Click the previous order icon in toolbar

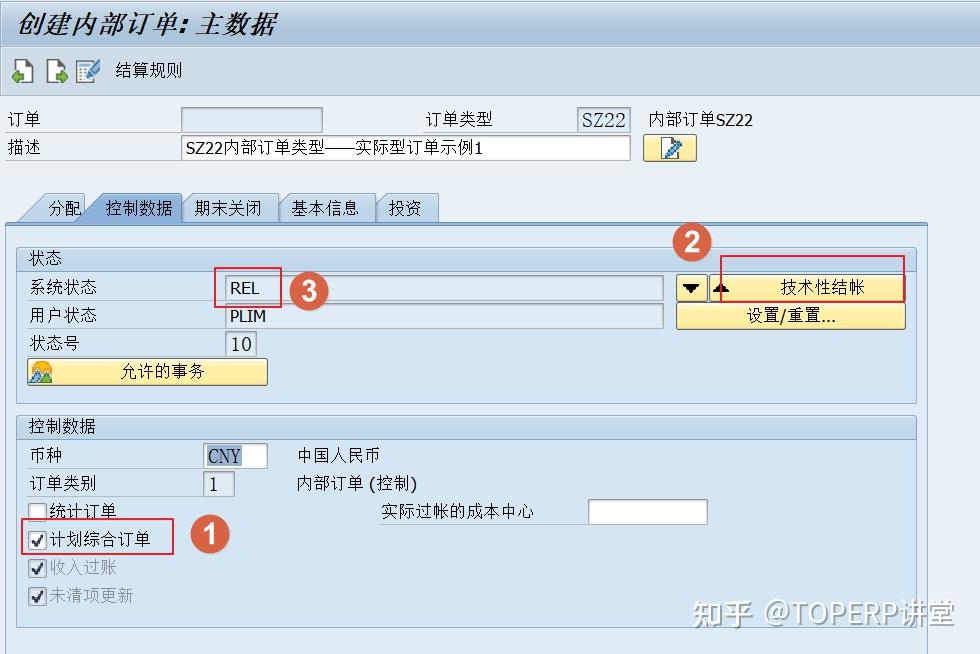(x=22, y=70)
